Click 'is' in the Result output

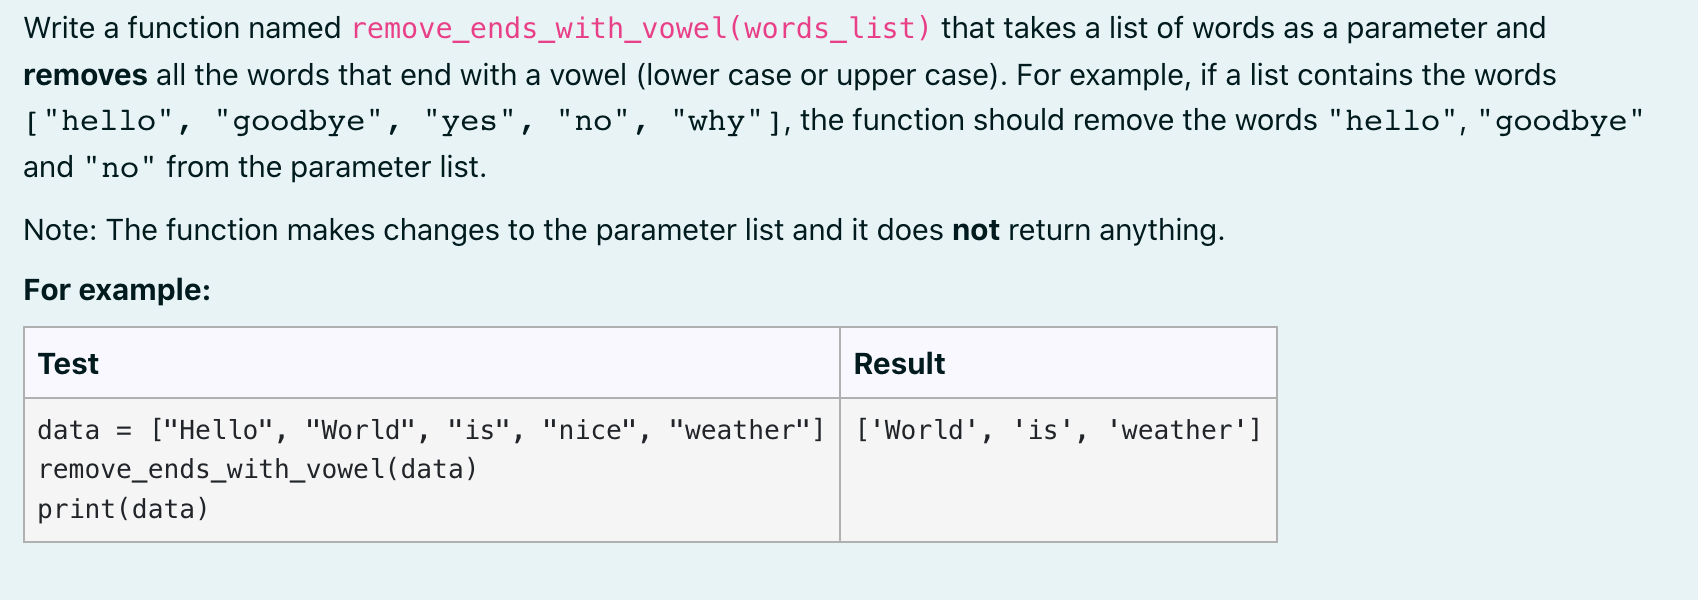[1043, 430]
